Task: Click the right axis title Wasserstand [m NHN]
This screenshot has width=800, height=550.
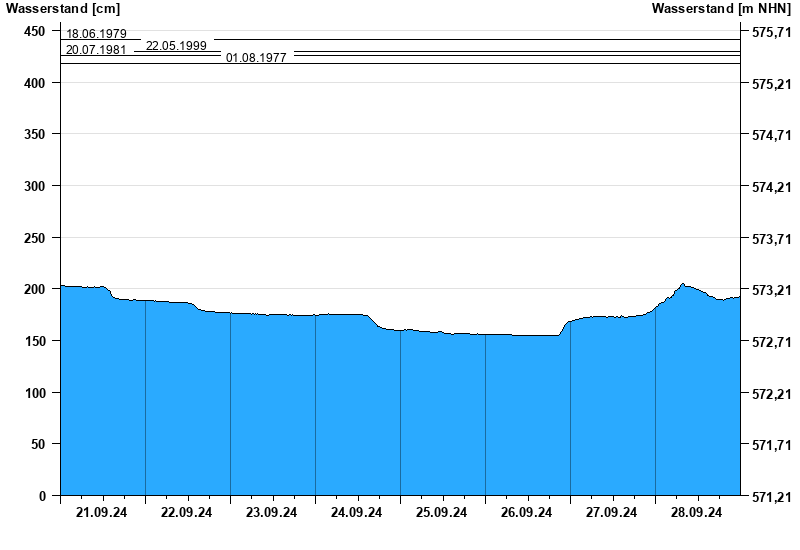Action: (721, 9)
